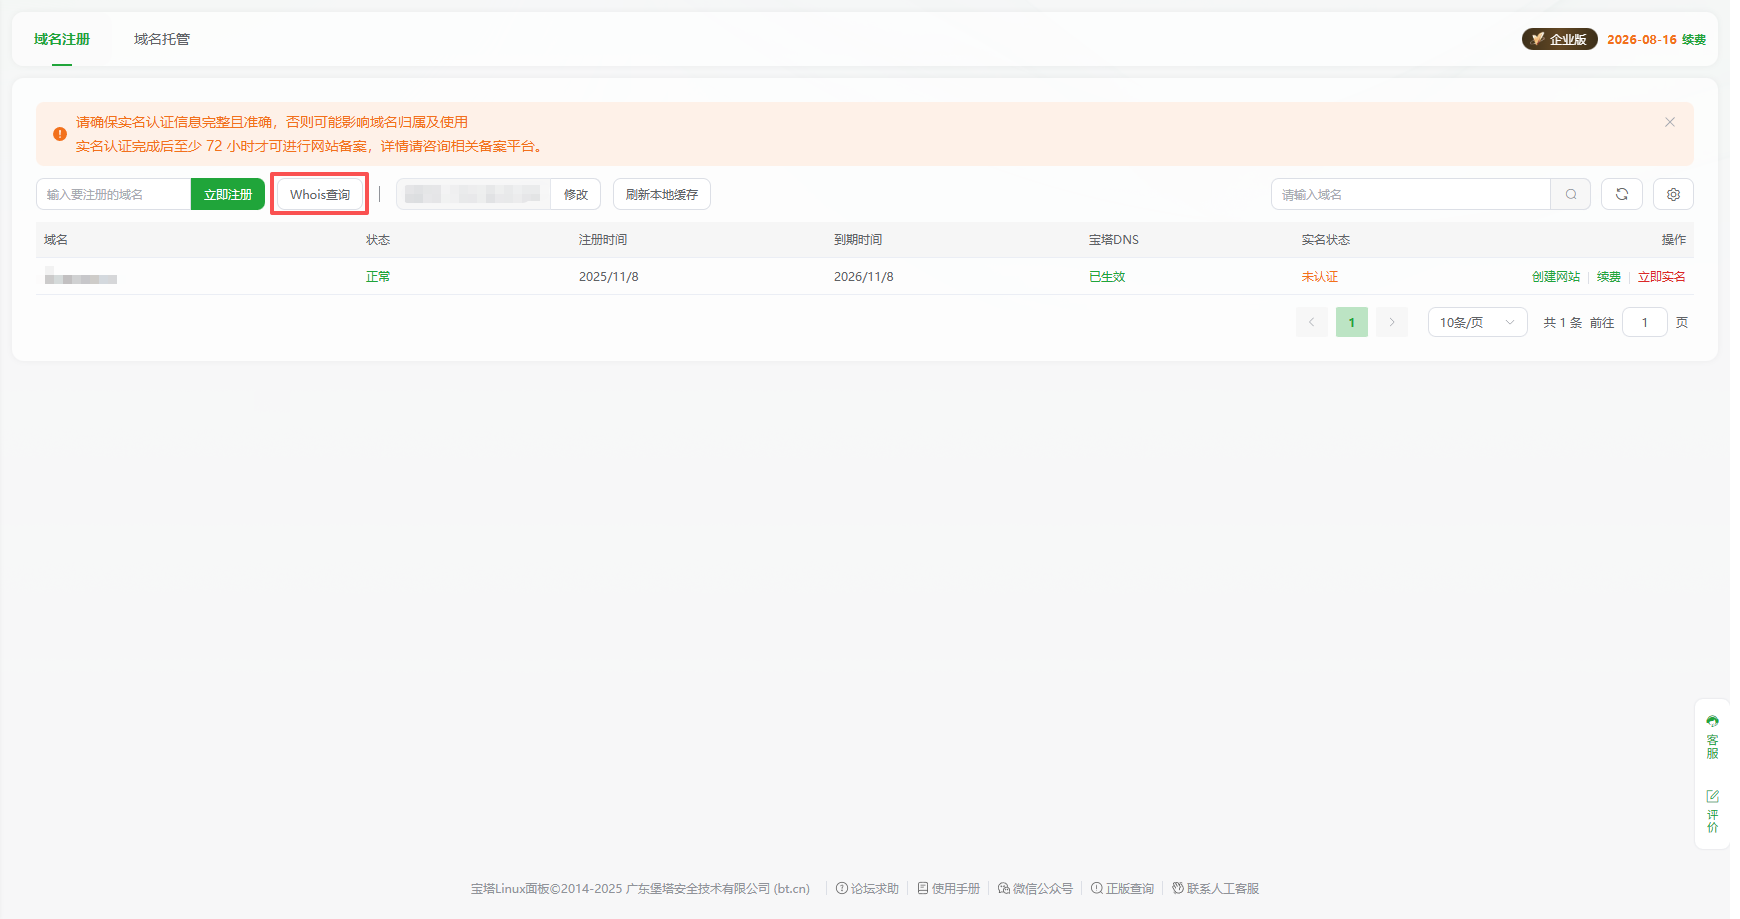Click 创建网站 link in domain row
This screenshot has width=1740, height=919.
[x=1555, y=277]
